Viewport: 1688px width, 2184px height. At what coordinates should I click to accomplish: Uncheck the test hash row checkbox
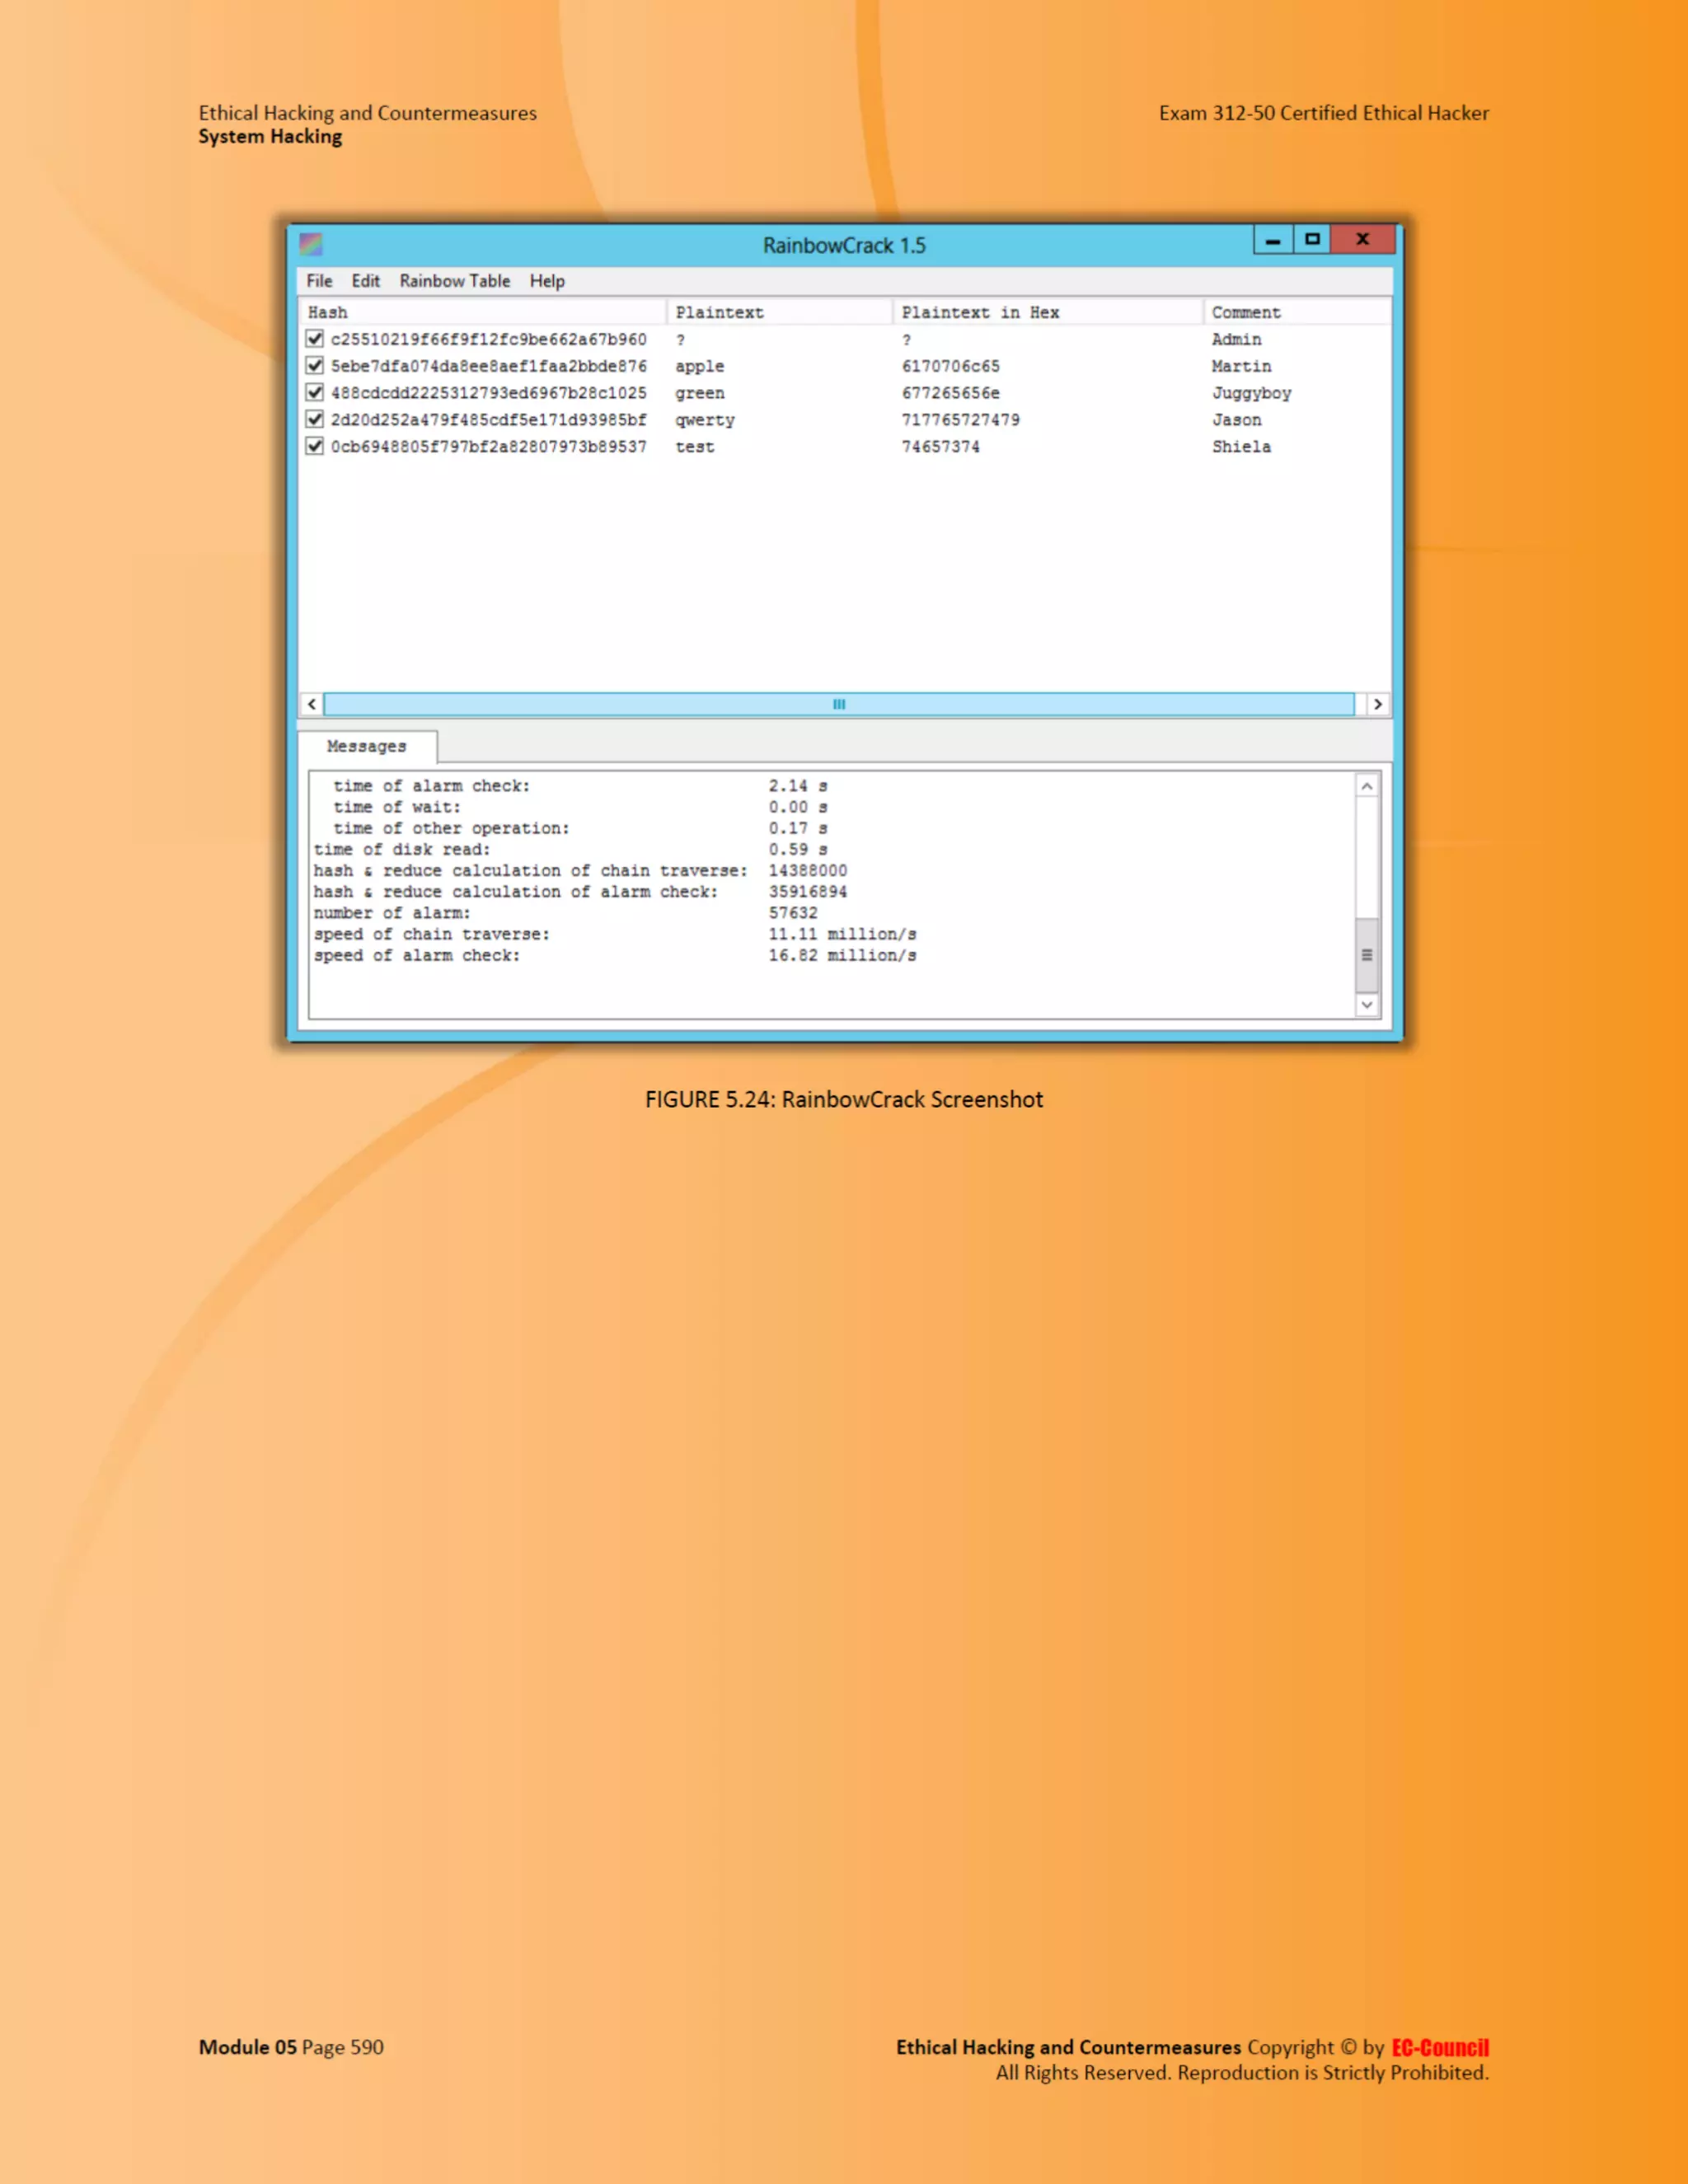pyautogui.click(x=315, y=446)
